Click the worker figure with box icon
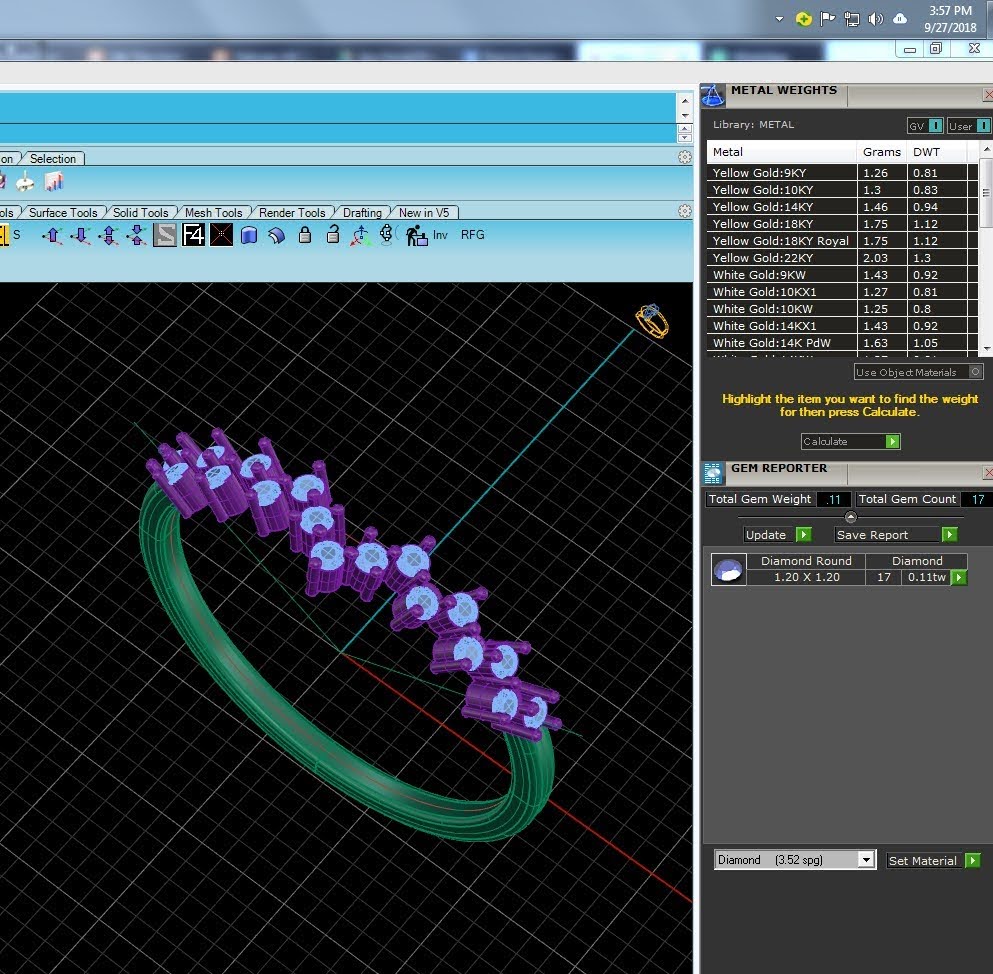The image size is (993, 974). 416,235
